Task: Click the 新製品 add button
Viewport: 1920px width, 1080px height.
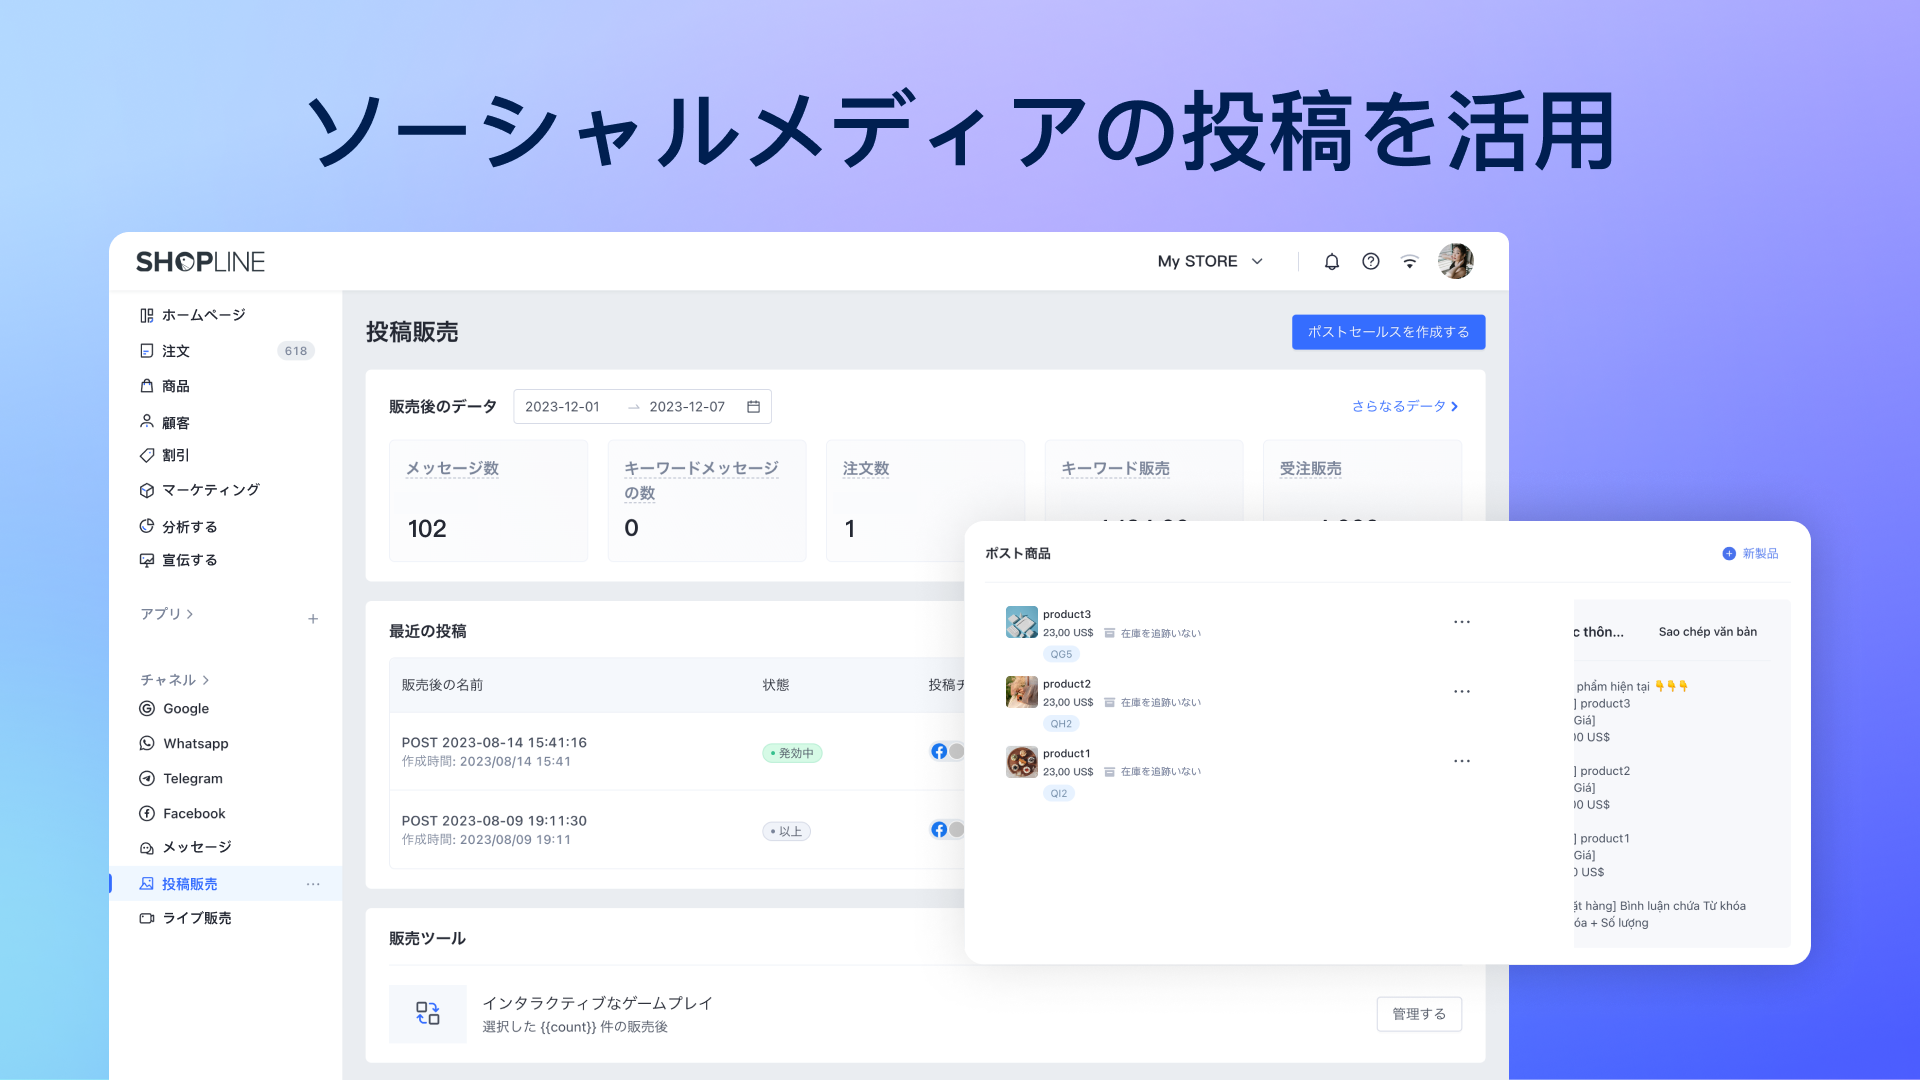Action: pyautogui.click(x=1750, y=554)
